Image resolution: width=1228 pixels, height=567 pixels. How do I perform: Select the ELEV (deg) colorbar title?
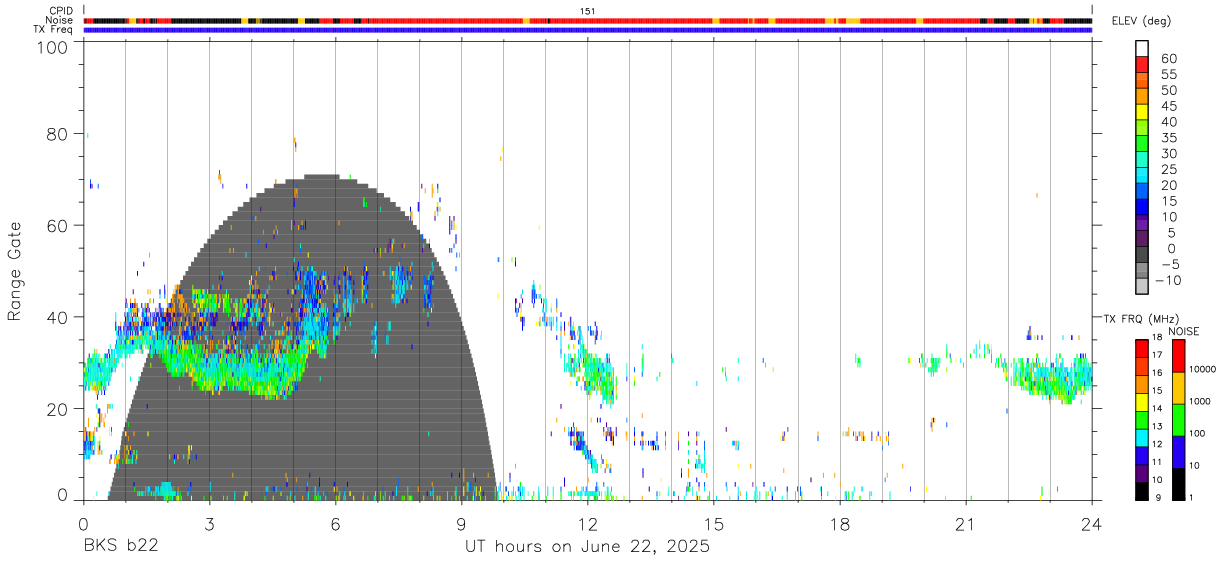[x=1140, y=21]
